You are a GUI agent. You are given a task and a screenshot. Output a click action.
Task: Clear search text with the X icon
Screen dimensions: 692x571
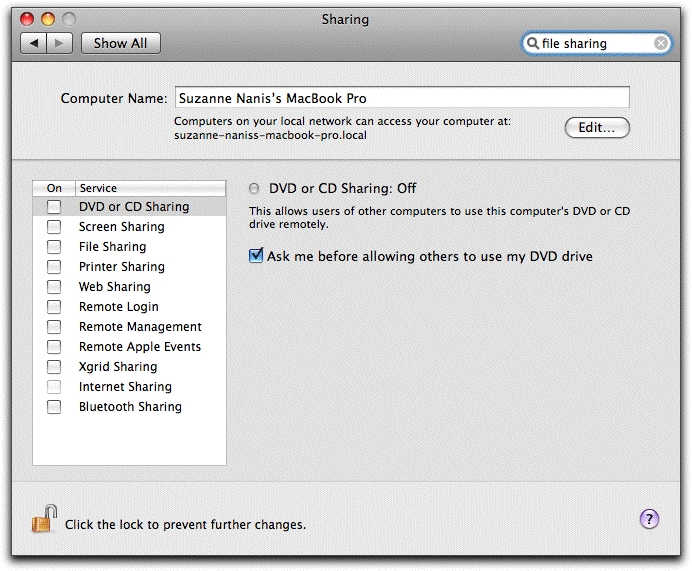tap(661, 43)
